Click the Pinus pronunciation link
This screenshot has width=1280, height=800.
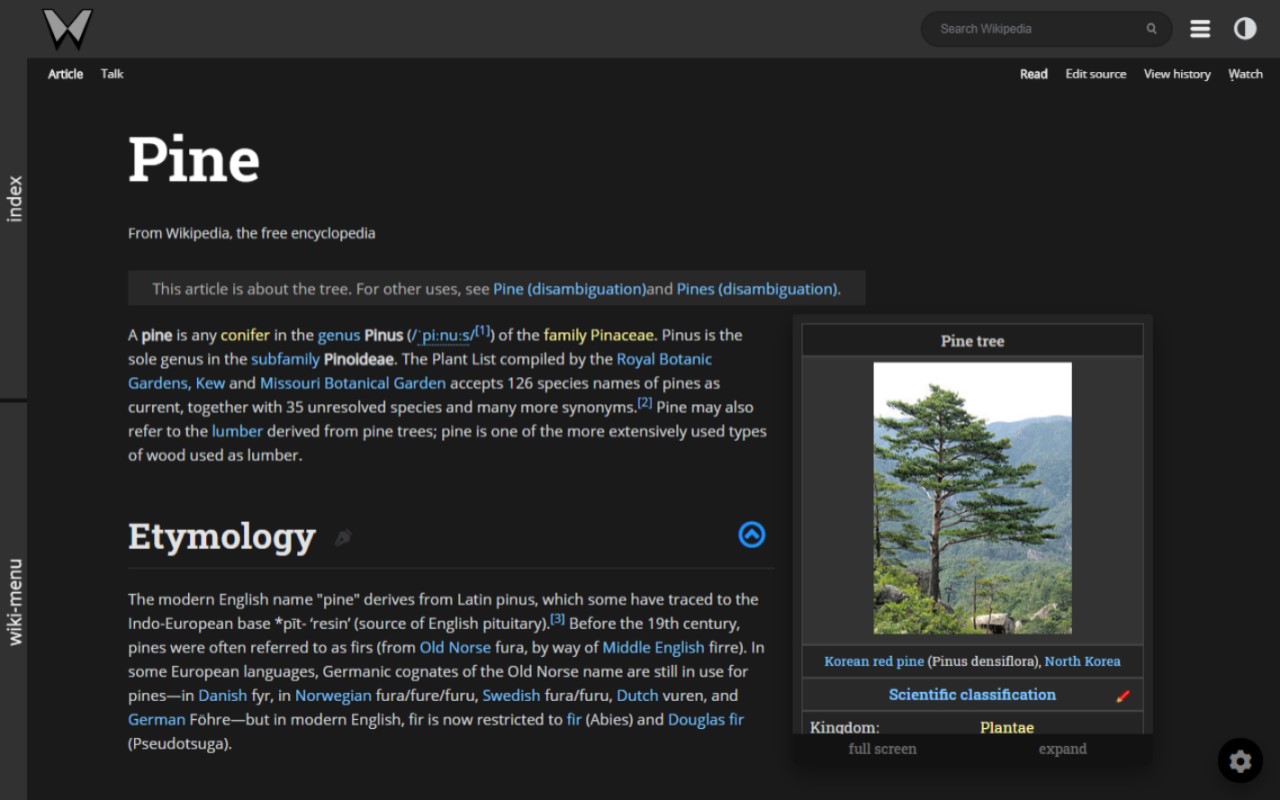click(441, 336)
